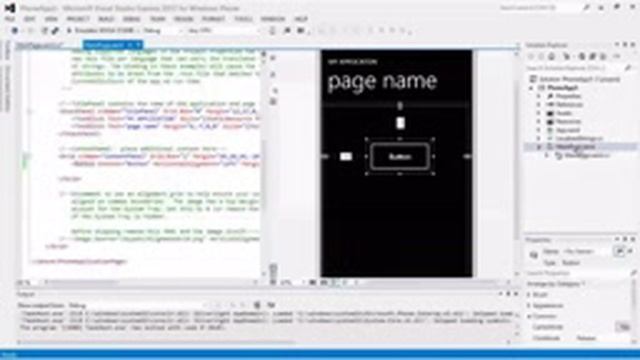This screenshot has width=640, height=360.
Task: Click the Search Properties box
Action: coord(580,273)
